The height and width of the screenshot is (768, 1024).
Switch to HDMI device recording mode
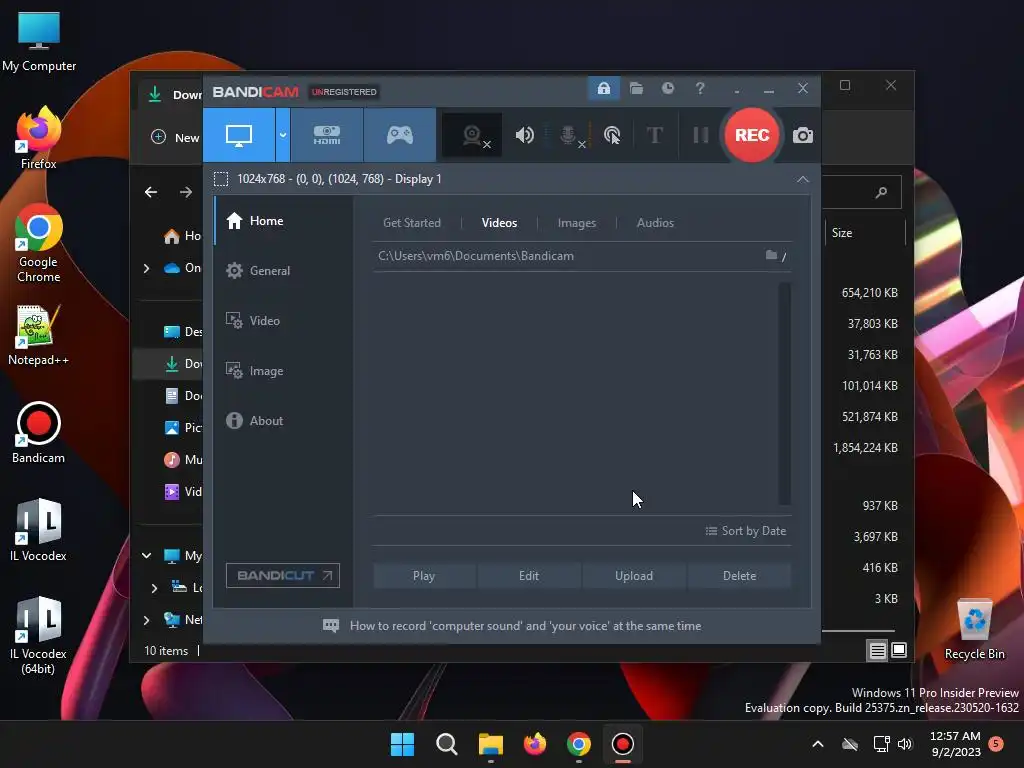coord(327,135)
